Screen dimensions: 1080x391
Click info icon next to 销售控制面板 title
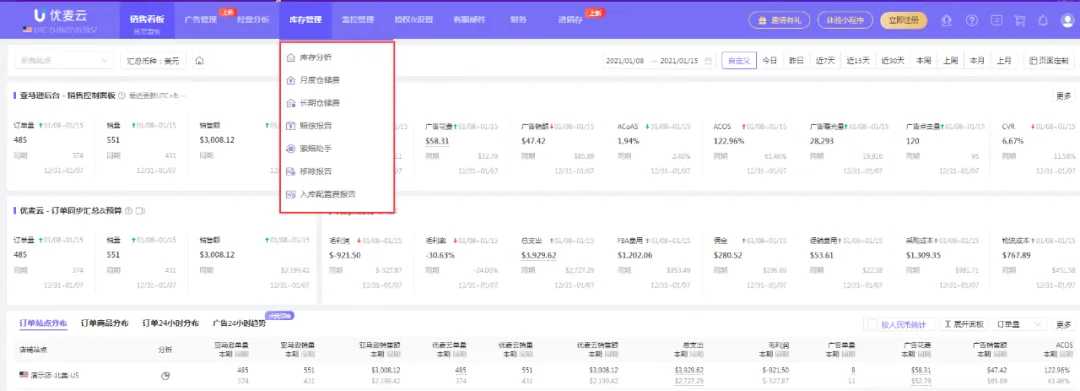coord(121,96)
